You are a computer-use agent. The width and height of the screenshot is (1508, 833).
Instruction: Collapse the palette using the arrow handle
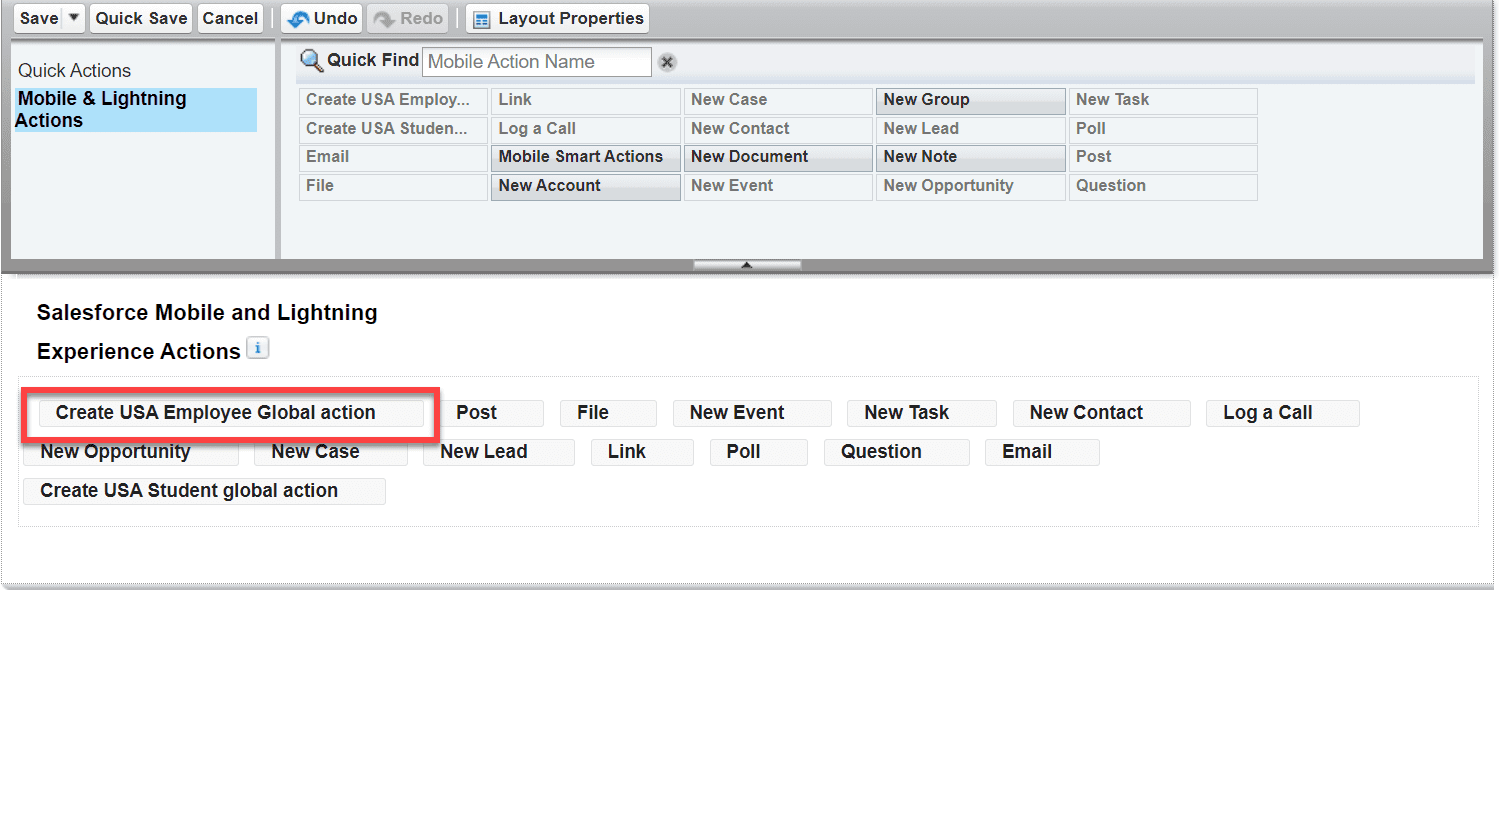[746, 263]
